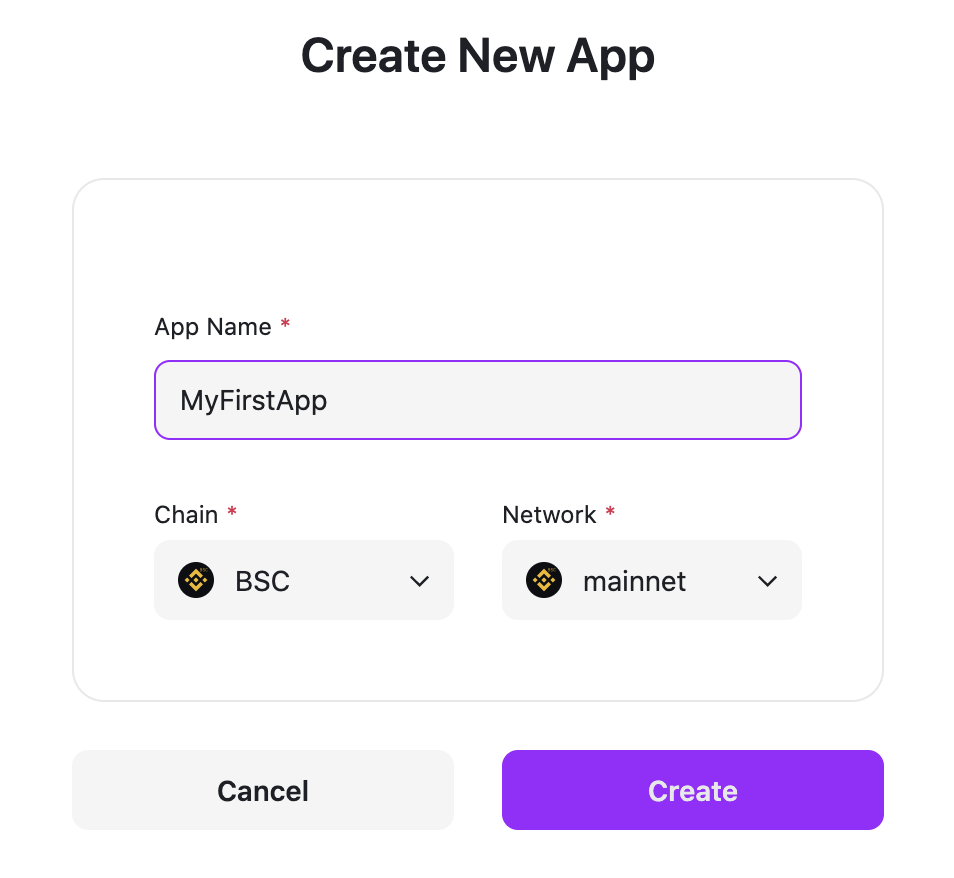Click the red asterisk beside Network
954x878 pixels.
(610, 514)
